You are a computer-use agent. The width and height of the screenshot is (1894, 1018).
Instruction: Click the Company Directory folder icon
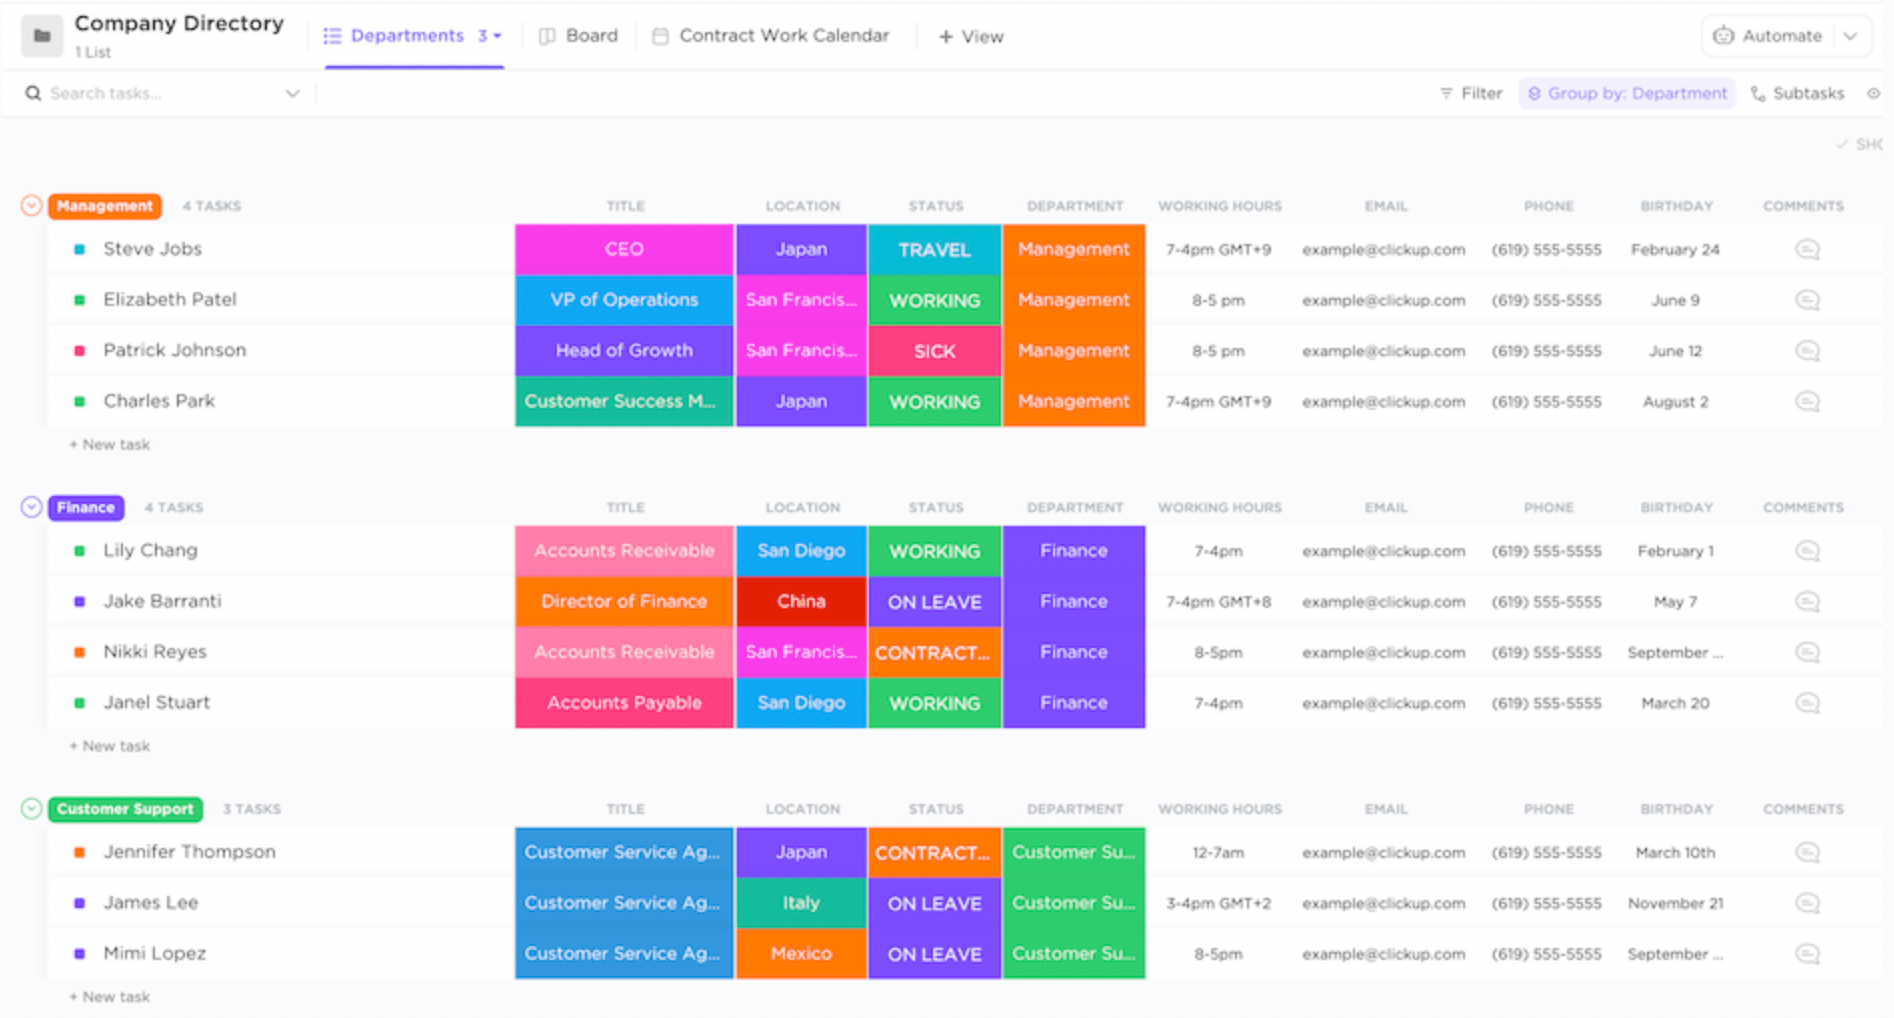point(42,36)
